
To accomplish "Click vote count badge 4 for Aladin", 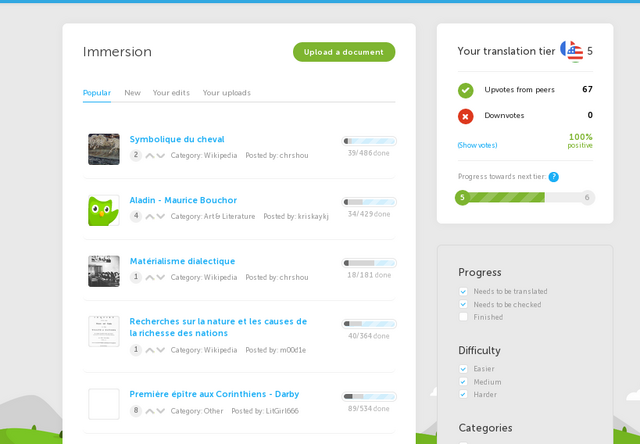I will 136,216.
